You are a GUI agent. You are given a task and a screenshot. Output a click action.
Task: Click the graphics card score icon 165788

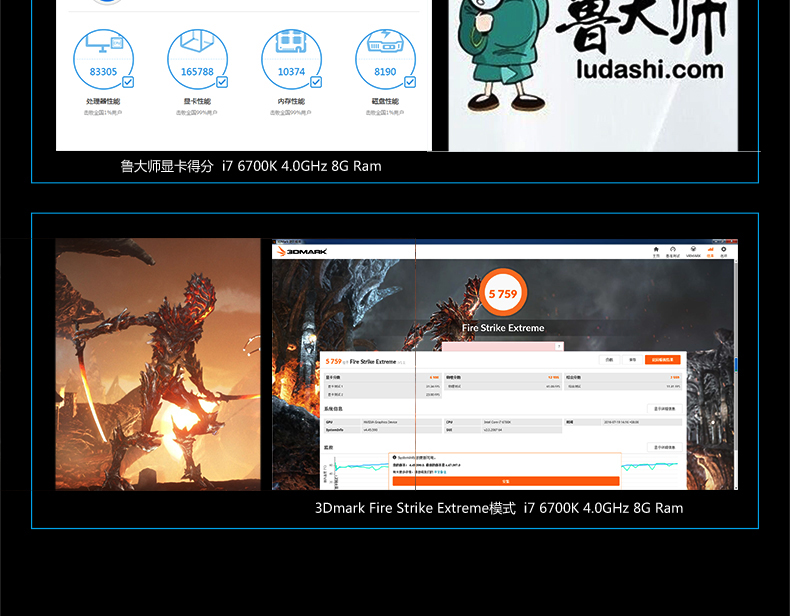point(198,59)
